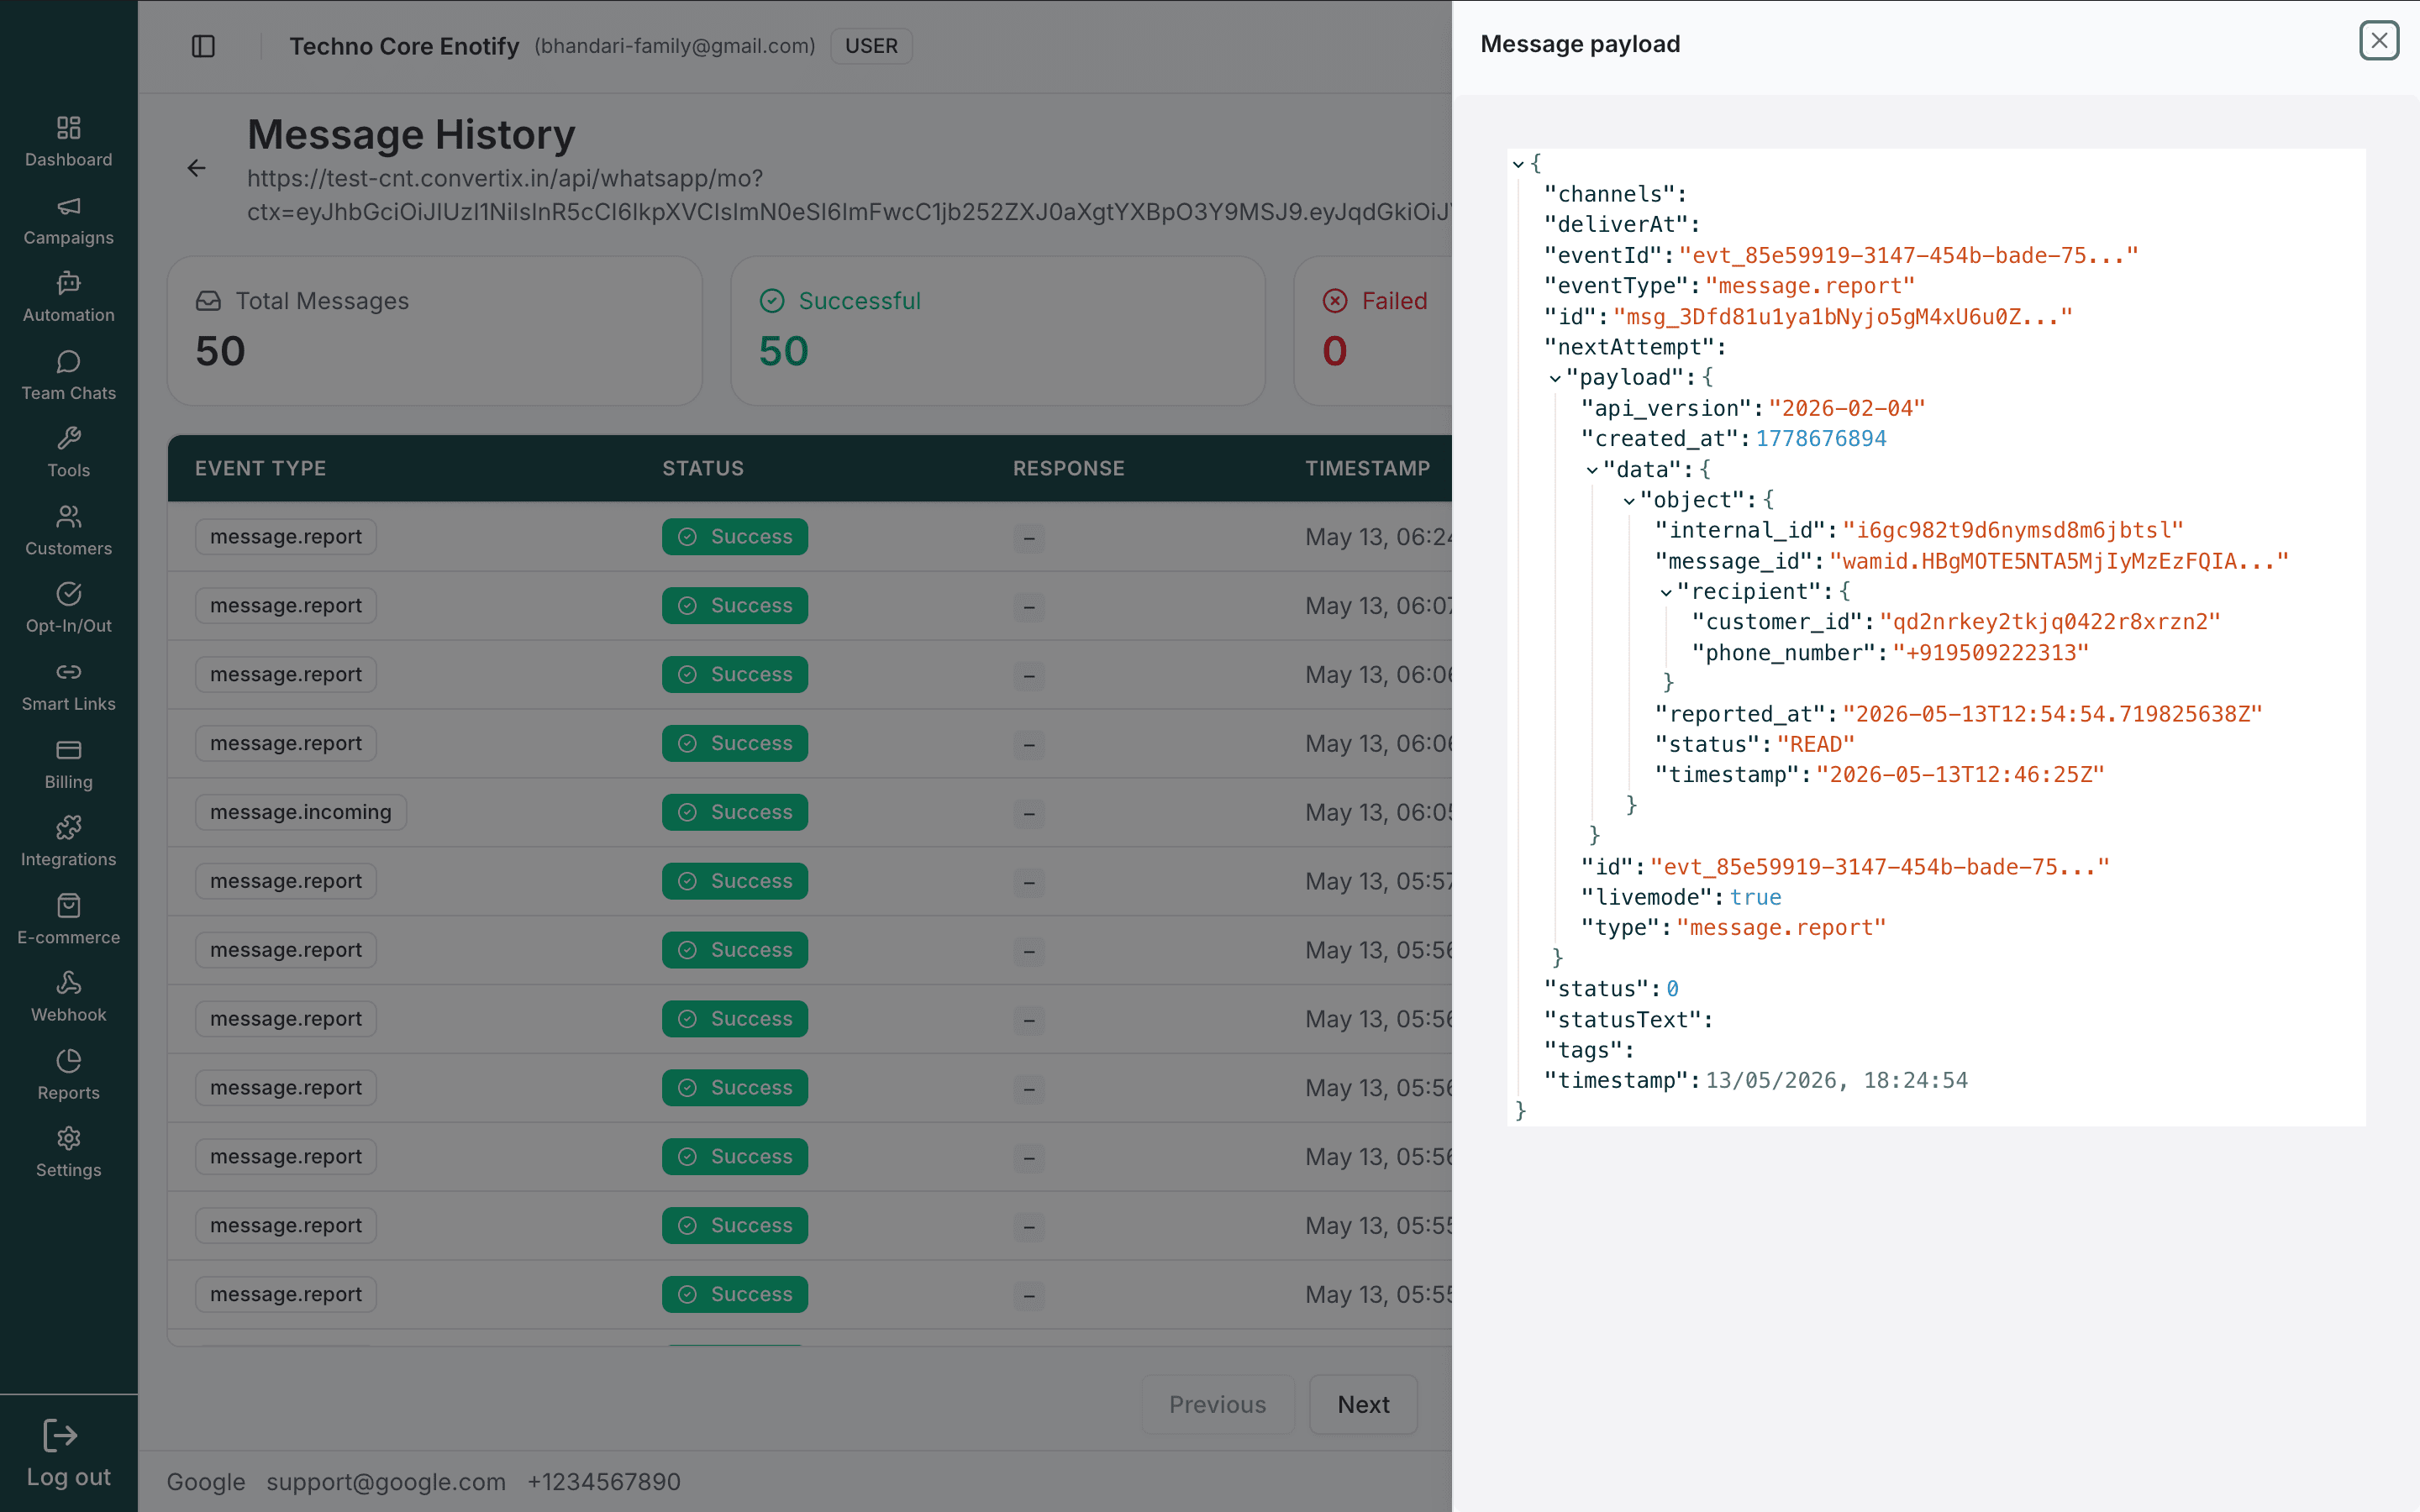Screen dimensions: 2420x1512
Task: Click the TIMESTAMP column header
Action: (x=1367, y=468)
